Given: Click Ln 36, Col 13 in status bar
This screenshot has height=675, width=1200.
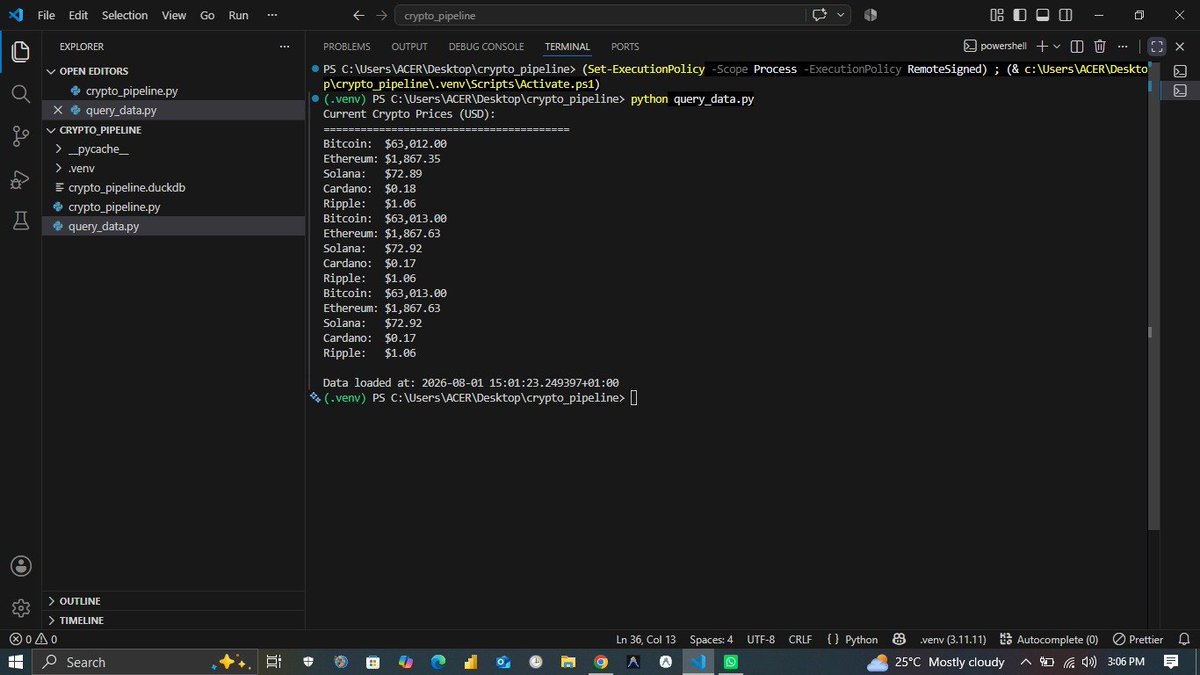Looking at the screenshot, I should pos(646,639).
